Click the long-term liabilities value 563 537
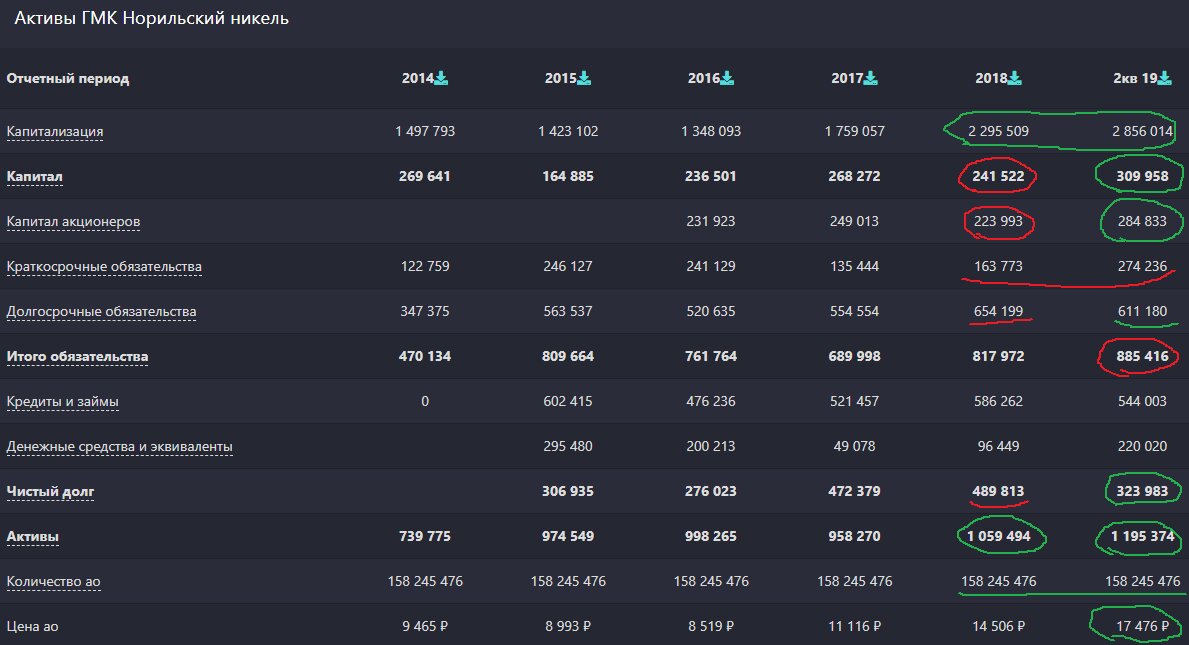1189x645 pixels. pos(568,311)
